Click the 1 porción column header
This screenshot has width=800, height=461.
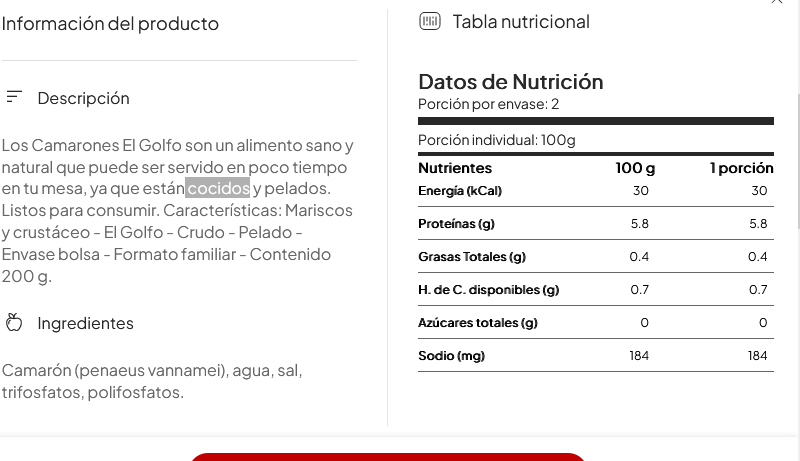pos(741,168)
